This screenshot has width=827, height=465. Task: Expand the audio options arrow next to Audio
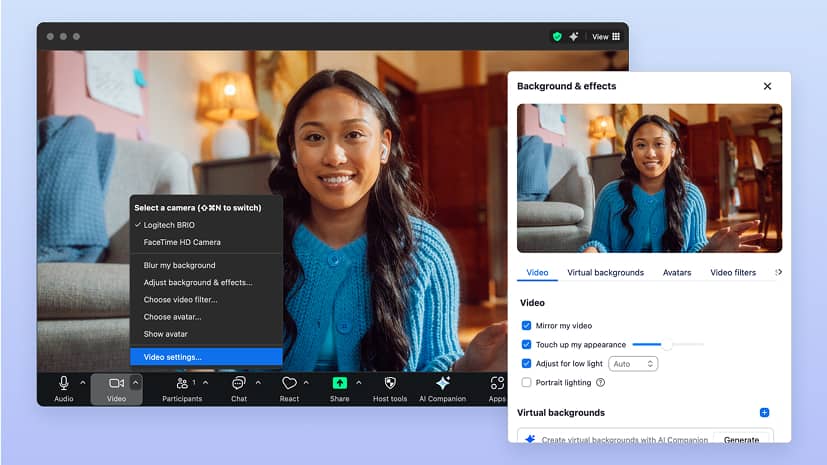[x=83, y=383]
